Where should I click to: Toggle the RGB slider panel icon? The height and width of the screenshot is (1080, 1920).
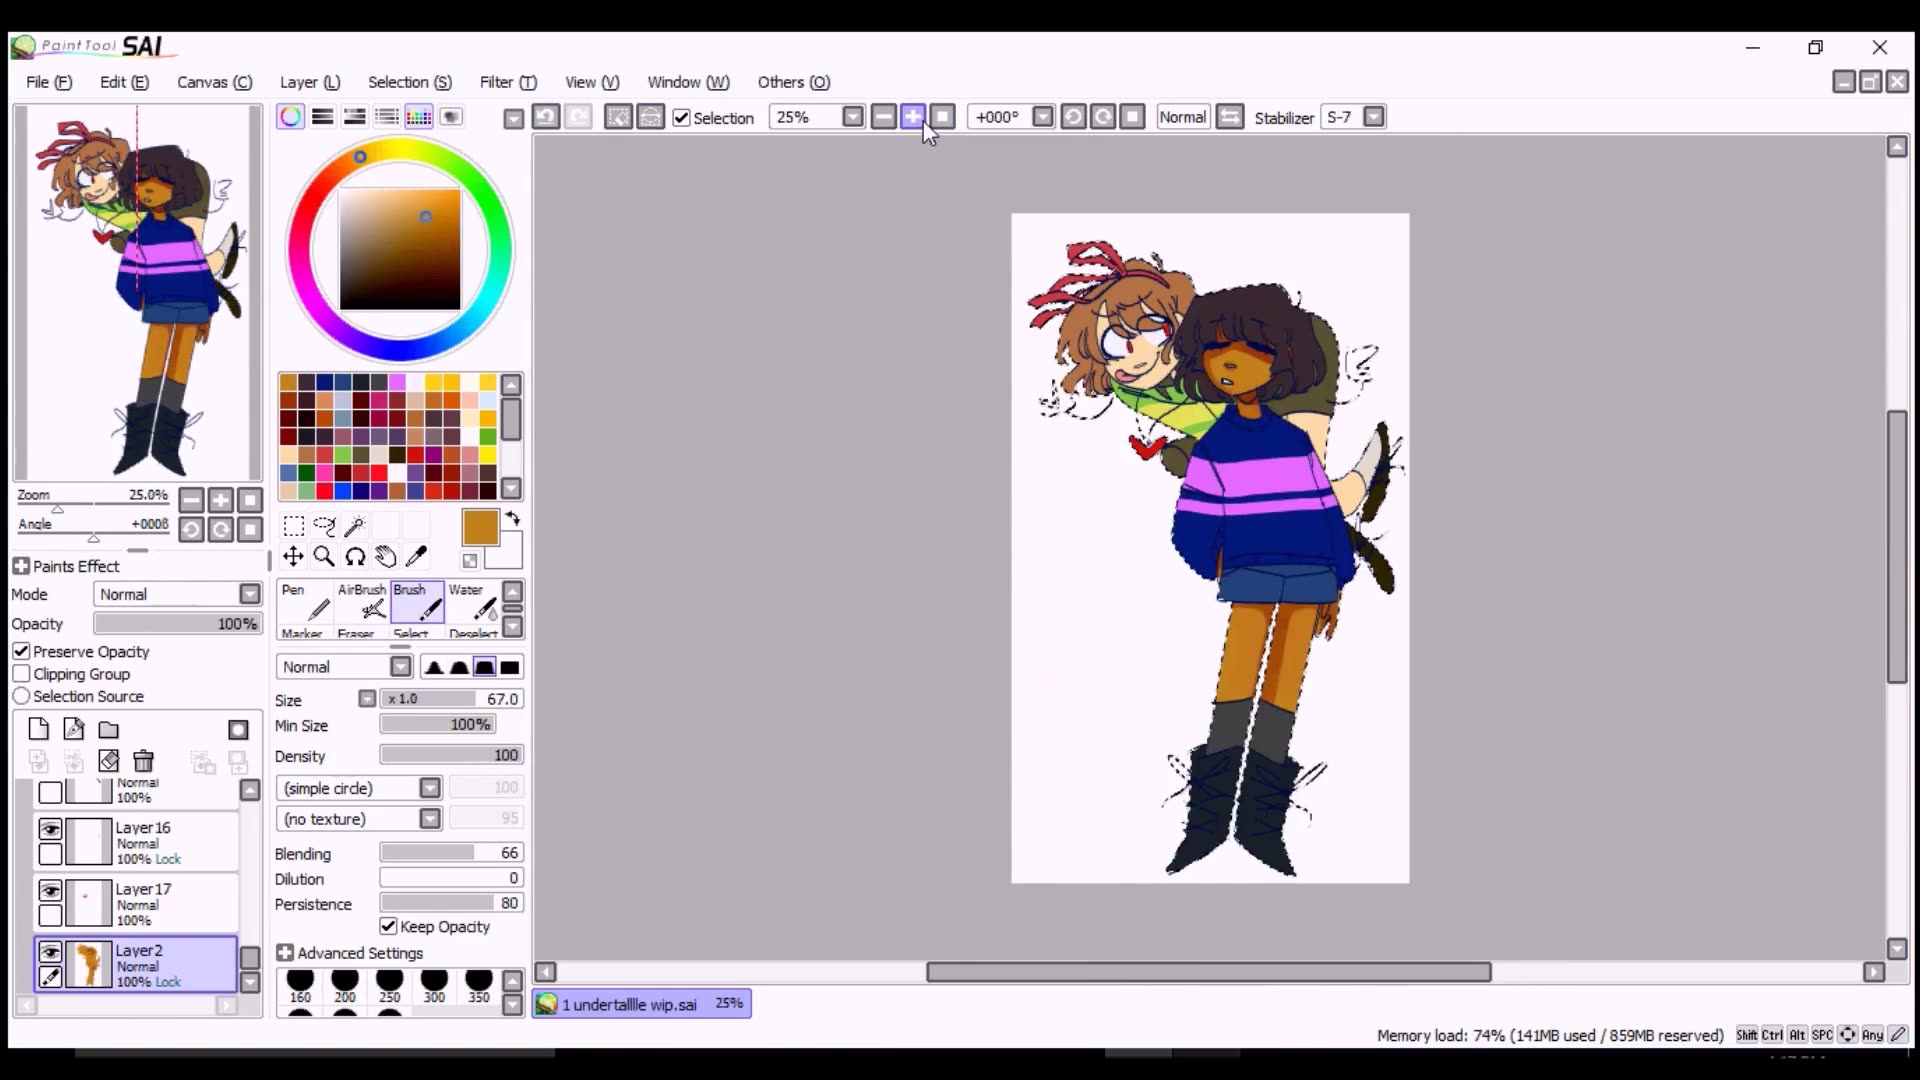322,117
